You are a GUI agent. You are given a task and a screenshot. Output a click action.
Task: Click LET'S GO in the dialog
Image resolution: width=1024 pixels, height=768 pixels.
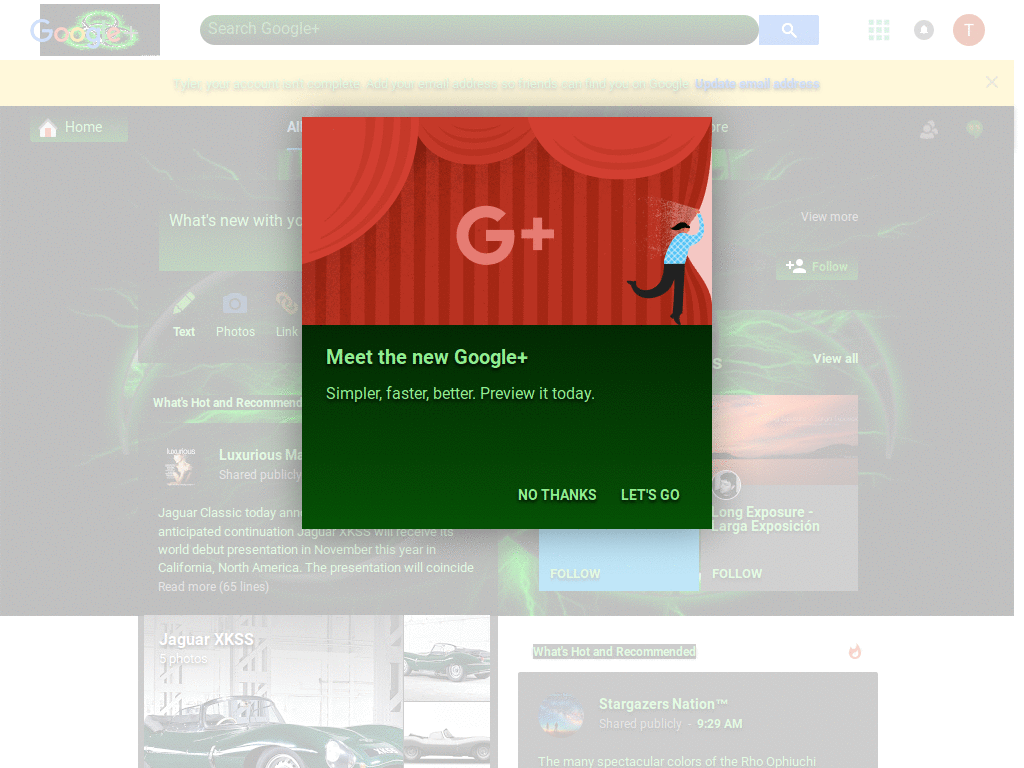coord(650,495)
